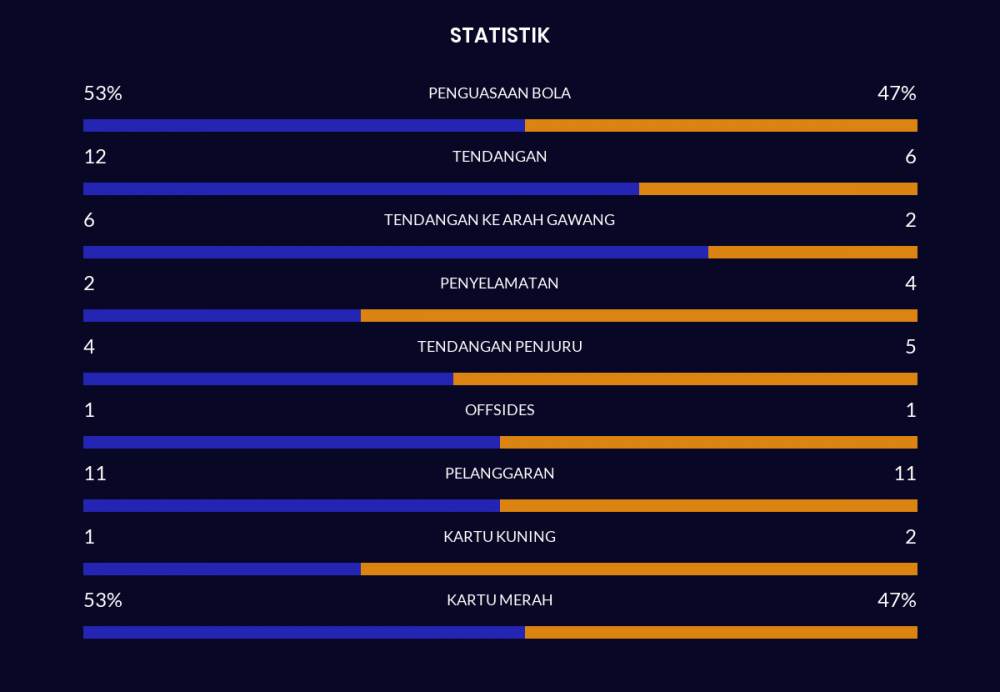
Task: Select the PENGUASAAN BOLA label
Action: (x=499, y=93)
